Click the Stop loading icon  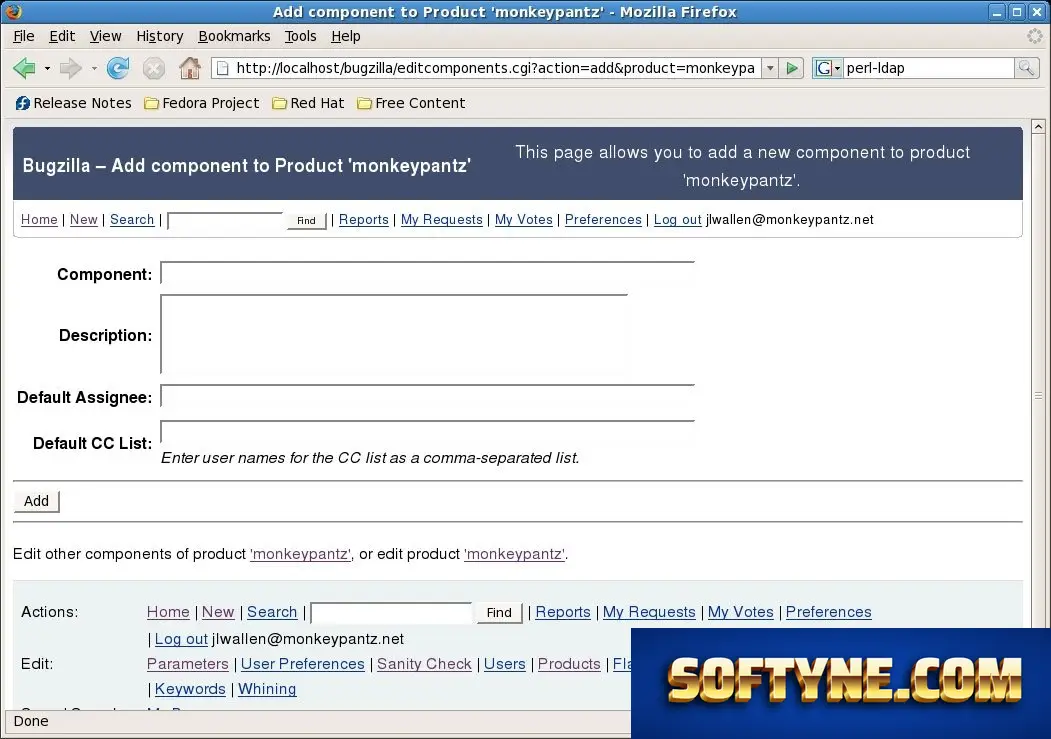pyautogui.click(x=153, y=68)
